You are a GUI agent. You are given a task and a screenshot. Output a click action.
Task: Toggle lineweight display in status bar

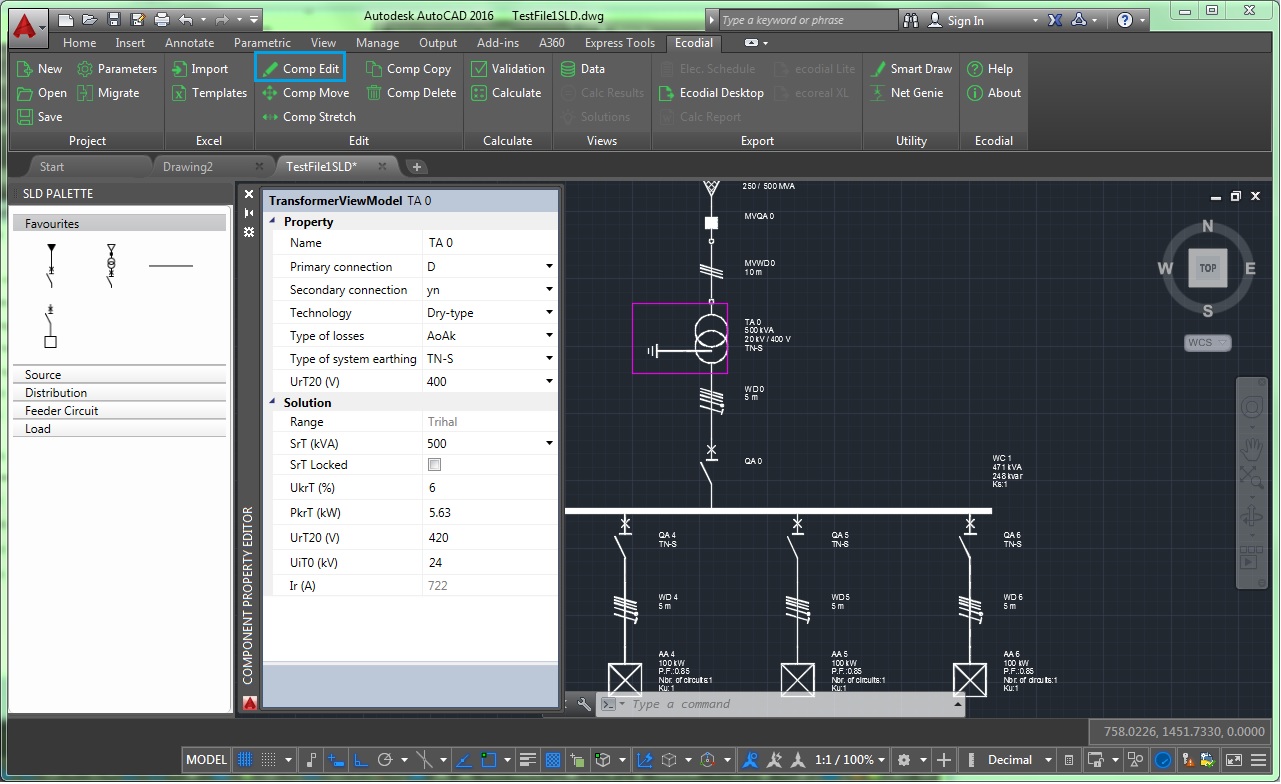pos(529,760)
